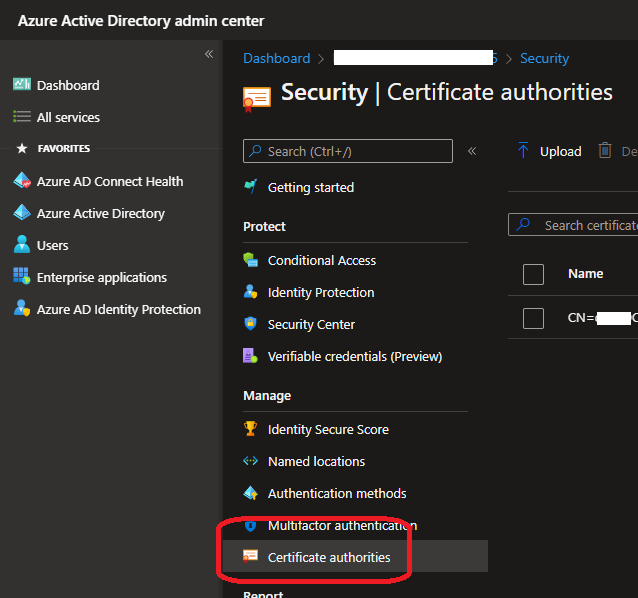Click the Search certificate input box

tap(585, 225)
